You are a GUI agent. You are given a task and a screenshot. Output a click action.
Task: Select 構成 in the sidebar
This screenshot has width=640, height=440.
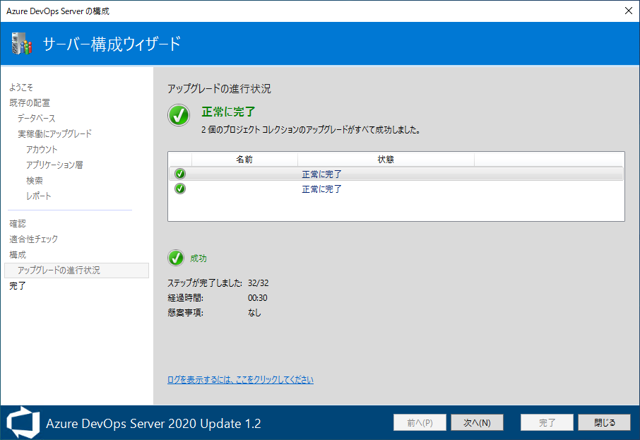pyautogui.click(x=18, y=255)
